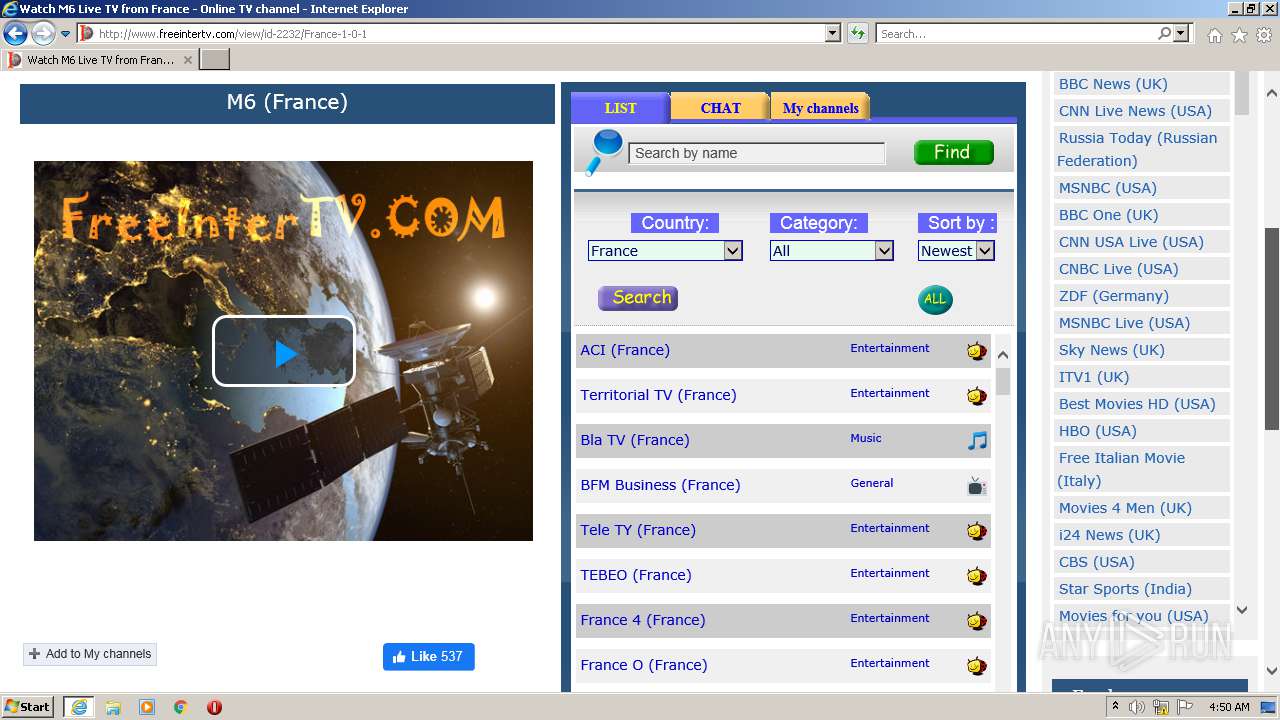Screen dimensions: 1280x720
Task: Play the M6 video stream
Action: [284, 351]
